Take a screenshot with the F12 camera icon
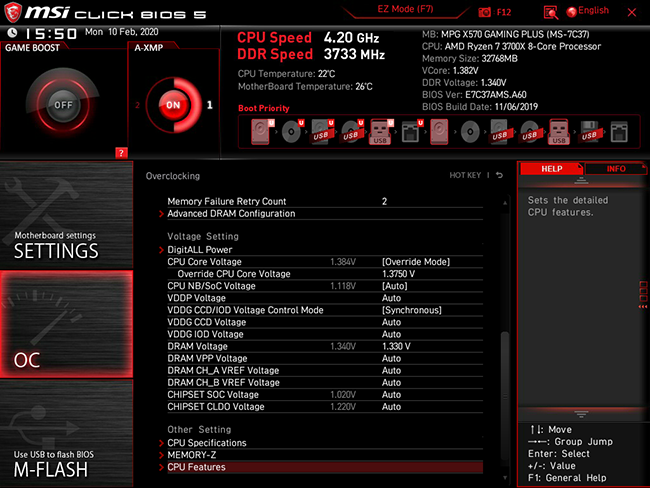The height and width of the screenshot is (488, 650). point(484,12)
